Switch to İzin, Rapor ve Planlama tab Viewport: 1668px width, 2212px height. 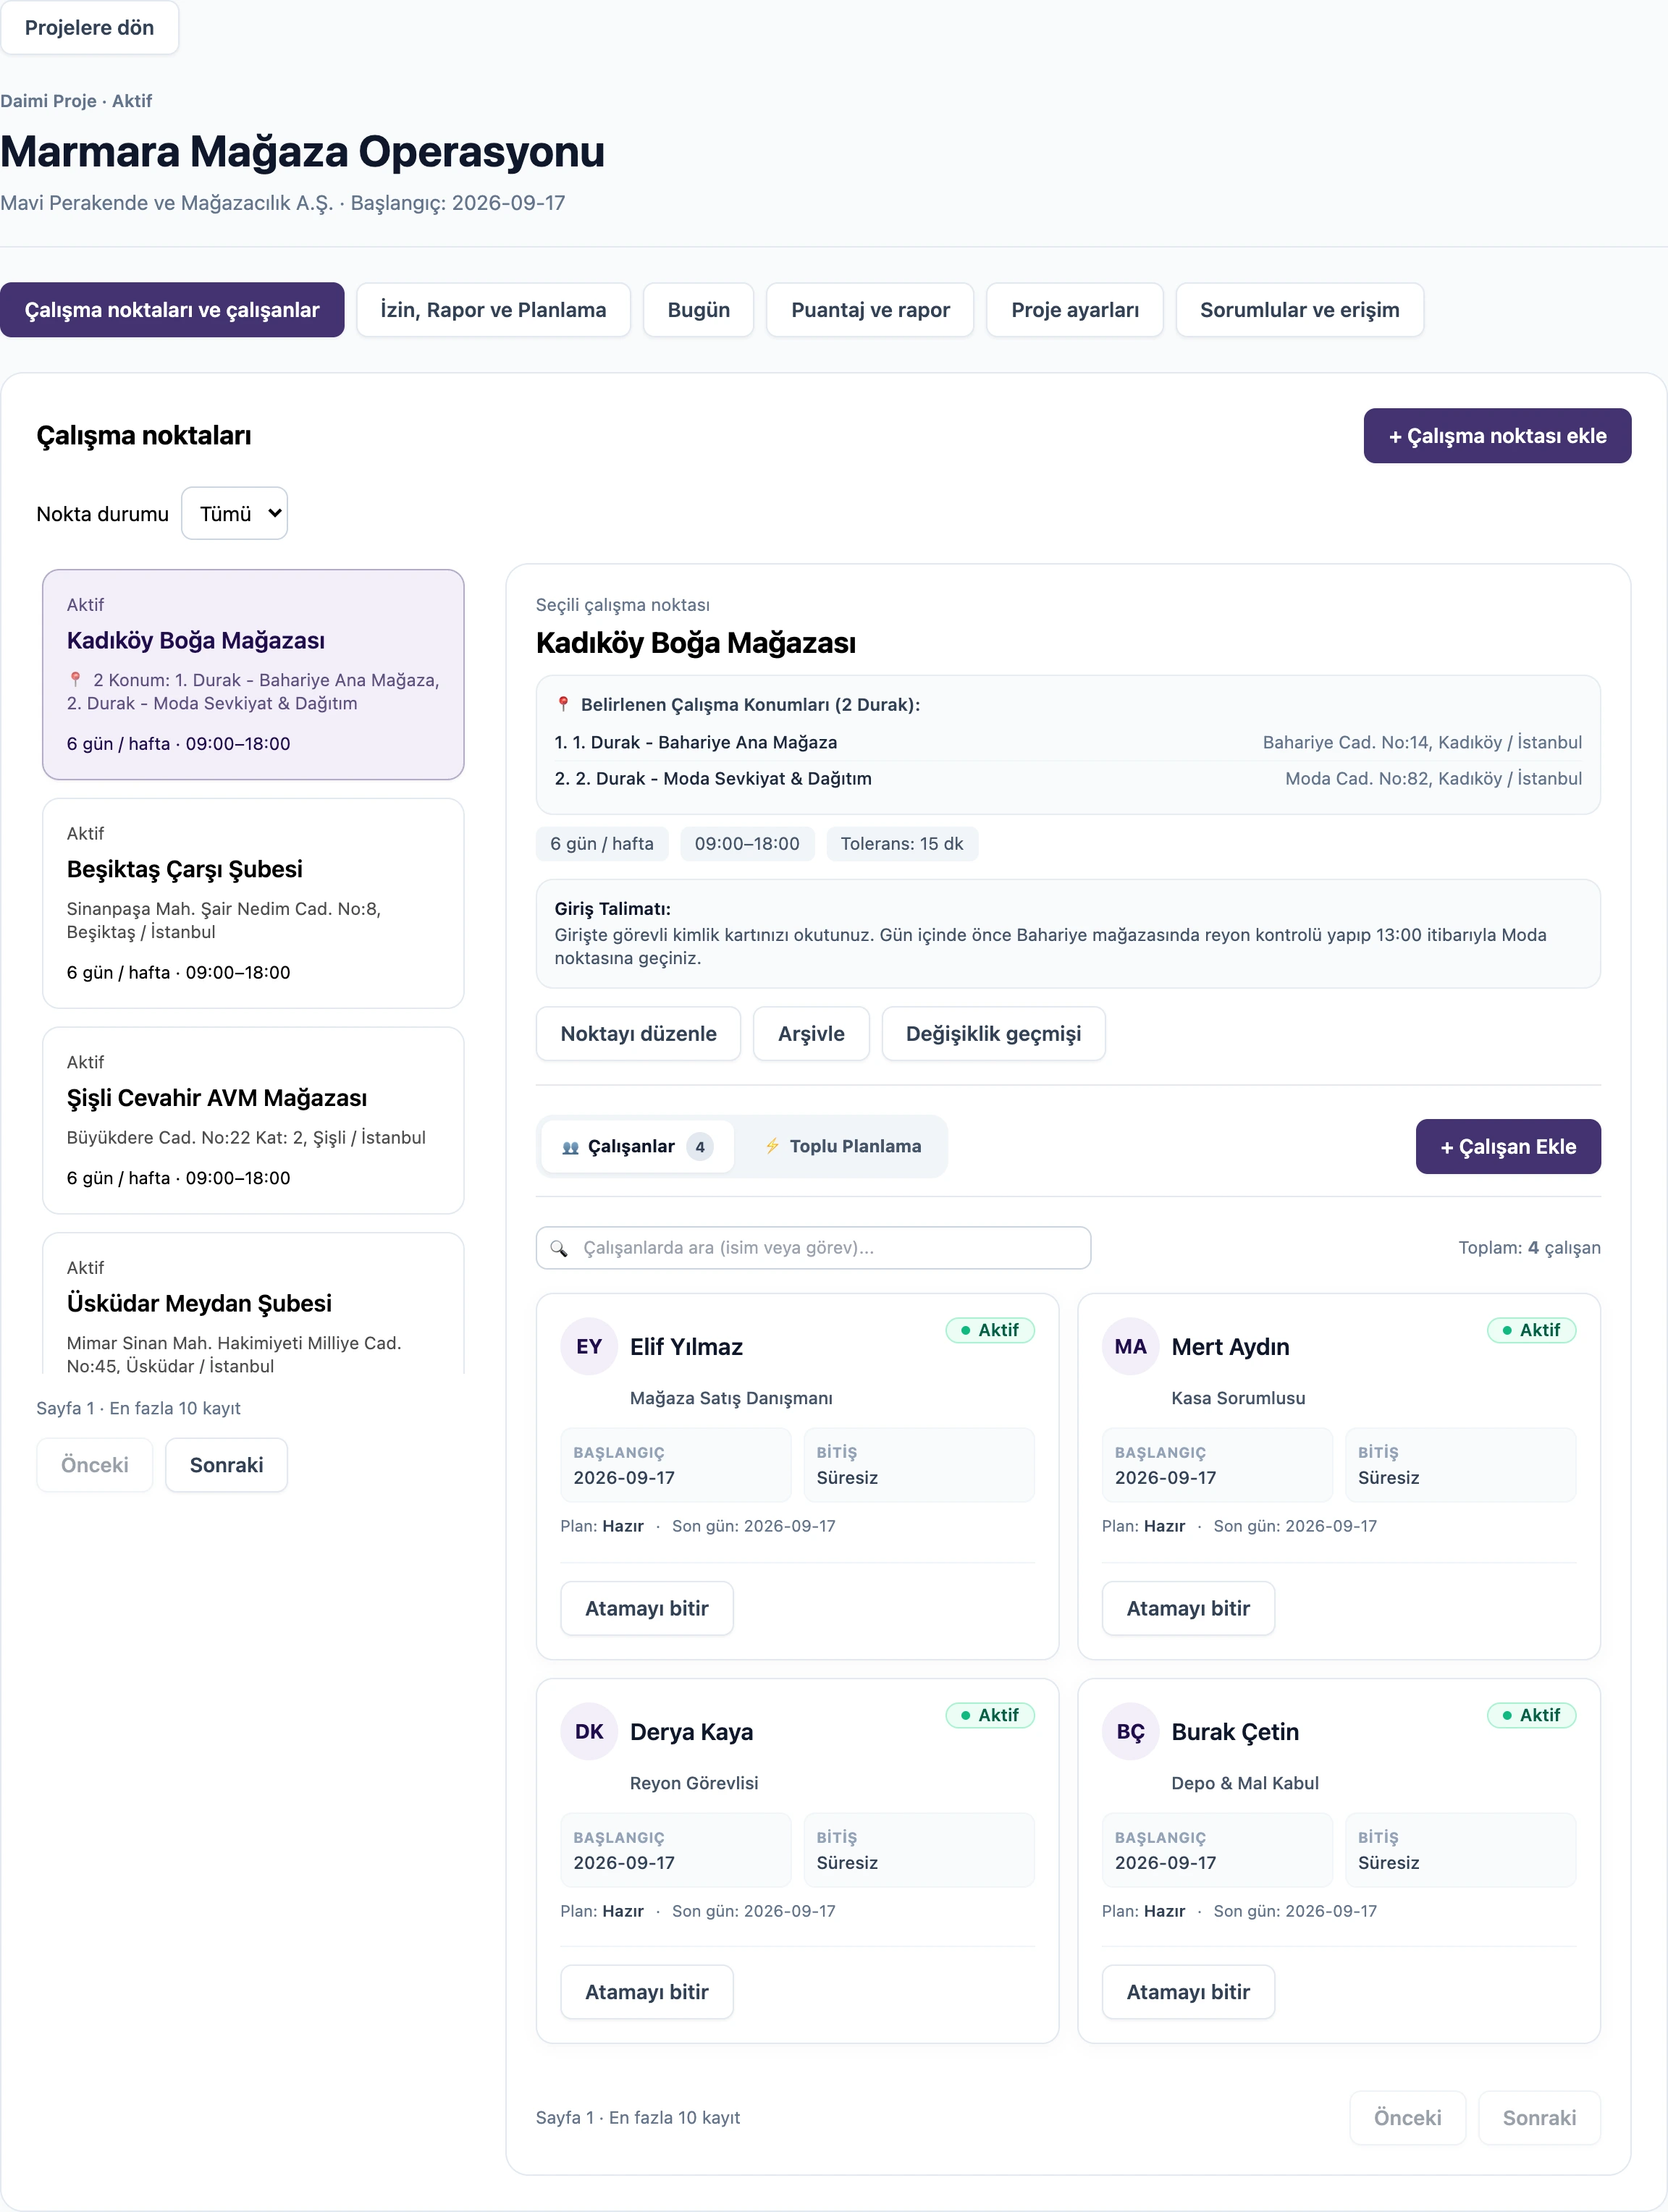493,310
